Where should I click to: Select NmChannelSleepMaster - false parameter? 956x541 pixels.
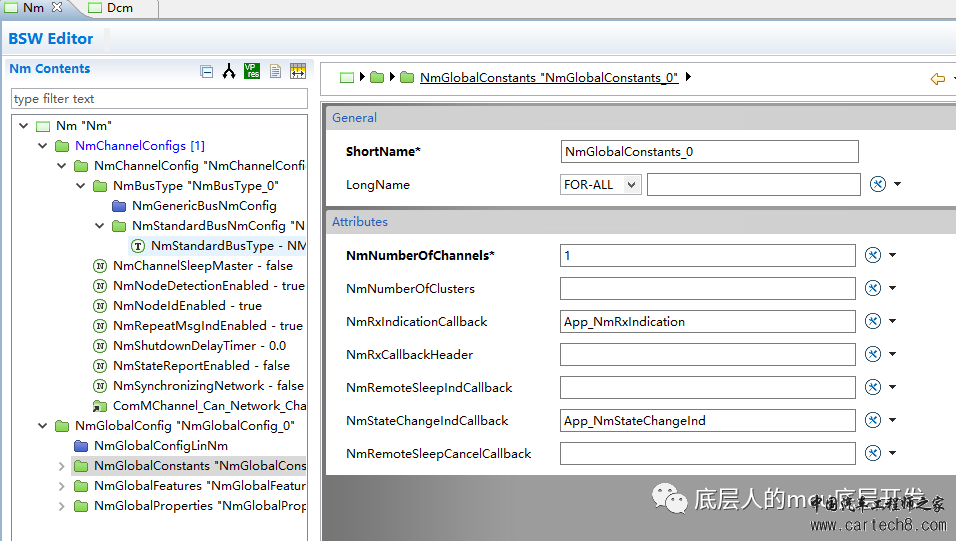coord(202,266)
